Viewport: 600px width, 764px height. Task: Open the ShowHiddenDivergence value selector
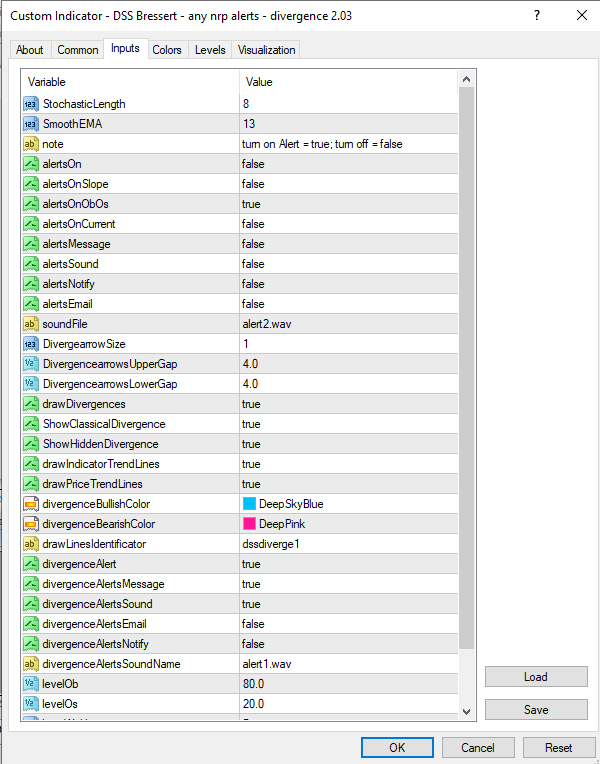(x=348, y=443)
